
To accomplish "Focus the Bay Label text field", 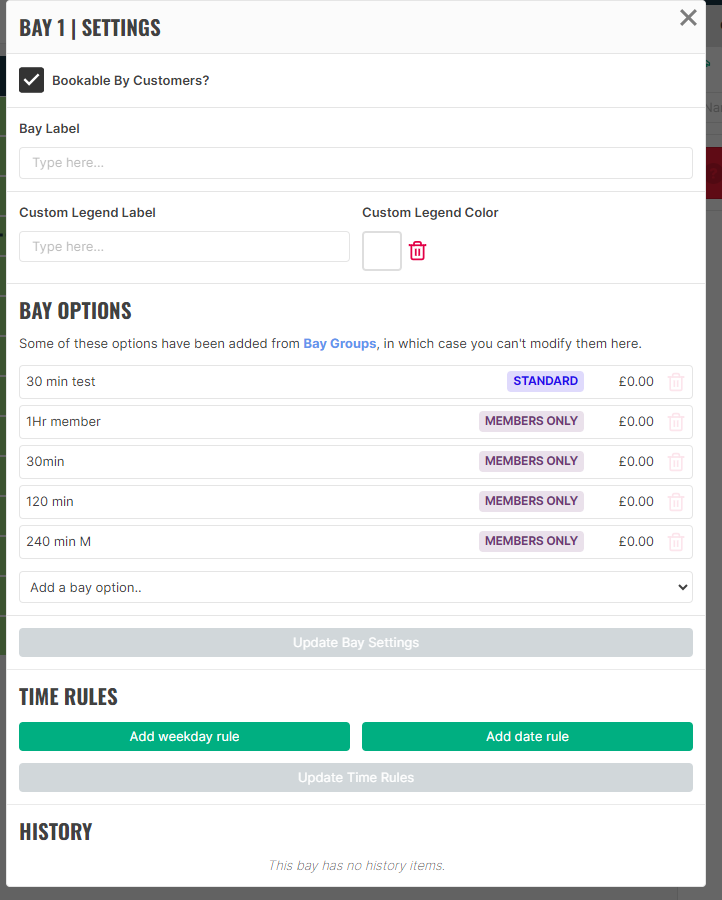I will click(356, 163).
